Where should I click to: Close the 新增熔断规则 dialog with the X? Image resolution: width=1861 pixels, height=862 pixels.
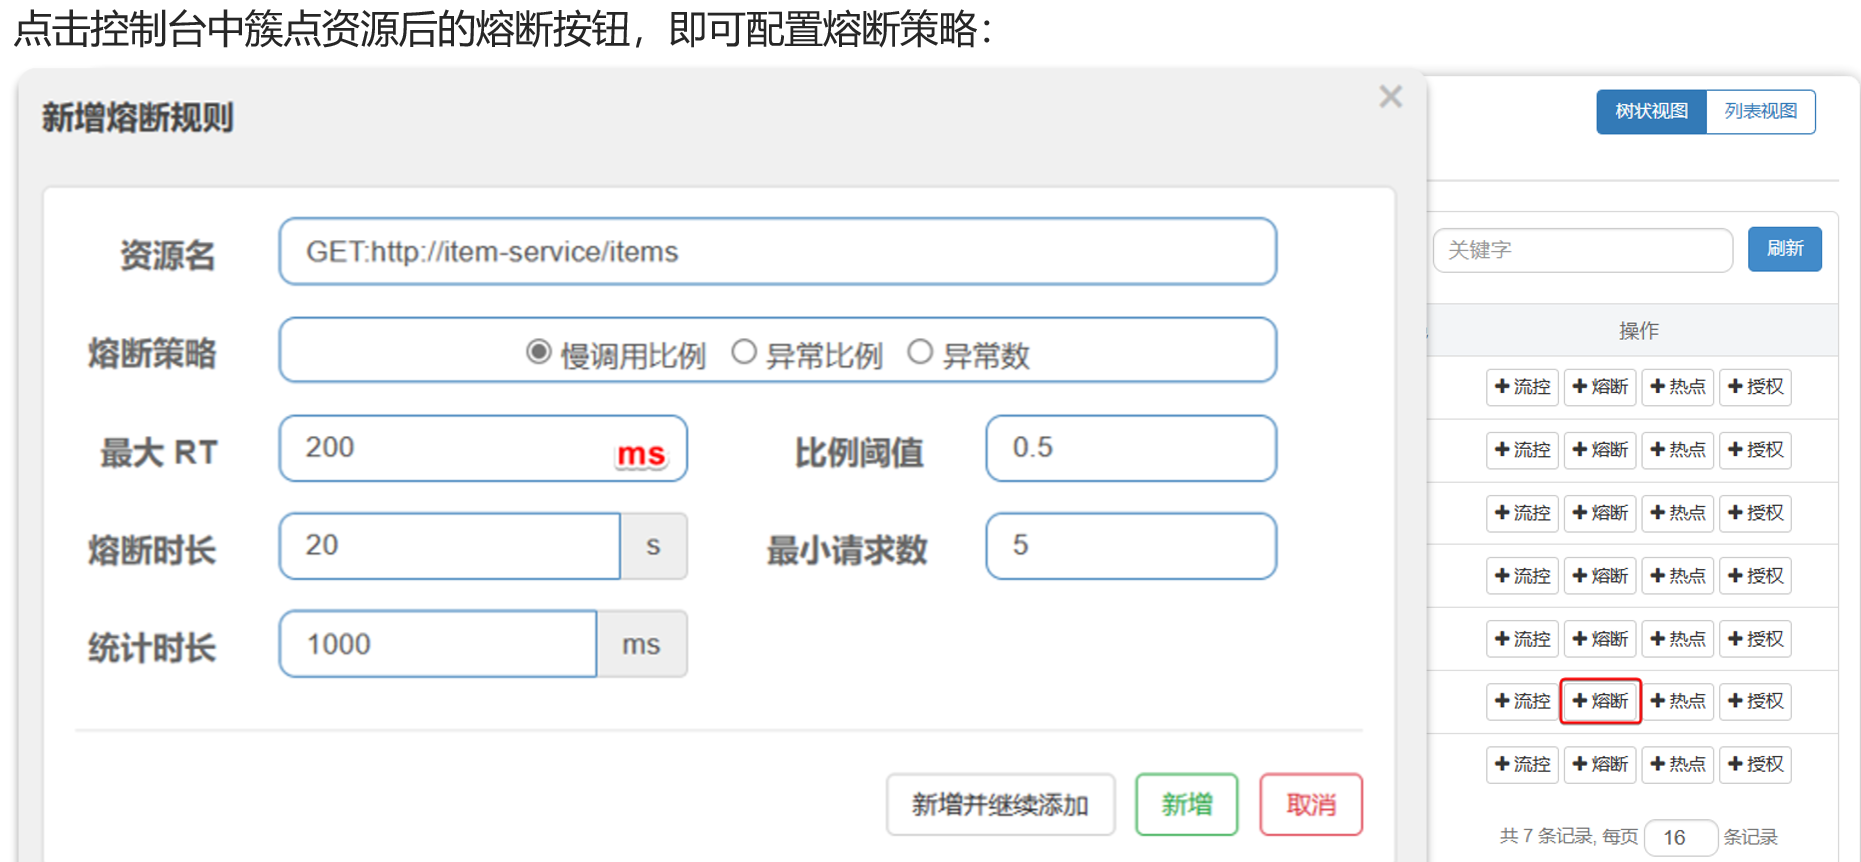click(1390, 97)
